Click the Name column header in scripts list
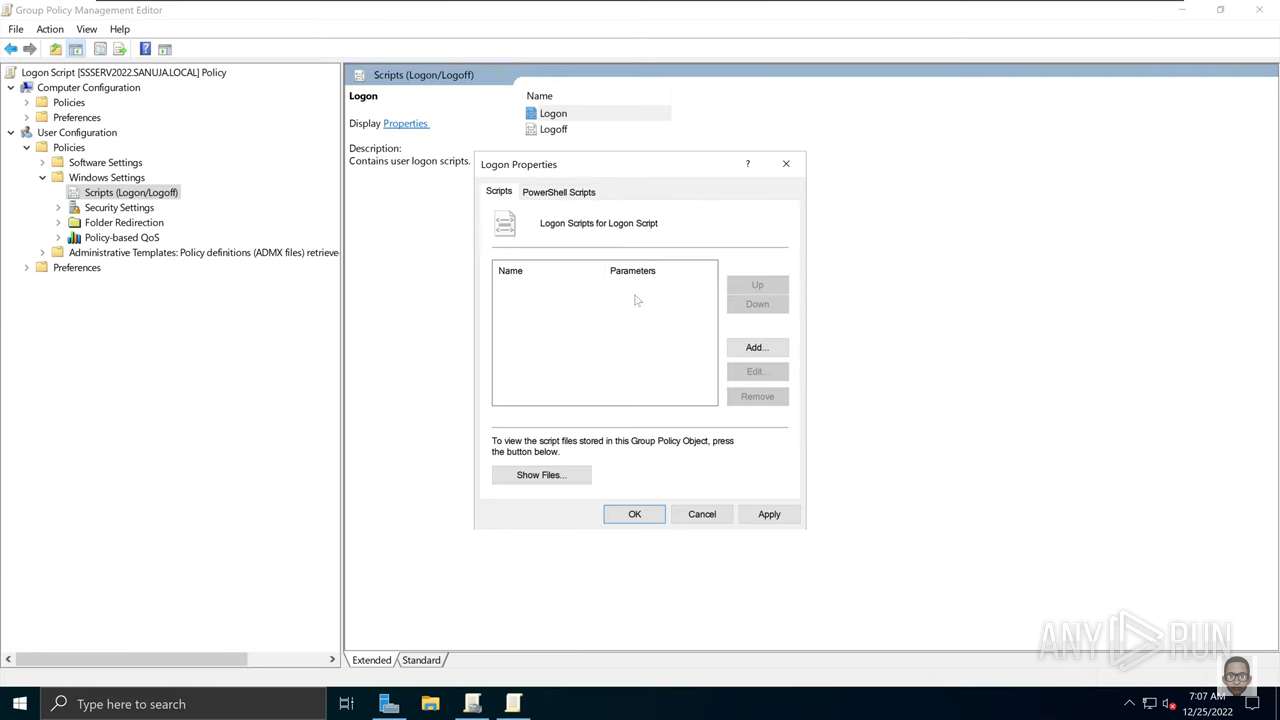 point(549,271)
